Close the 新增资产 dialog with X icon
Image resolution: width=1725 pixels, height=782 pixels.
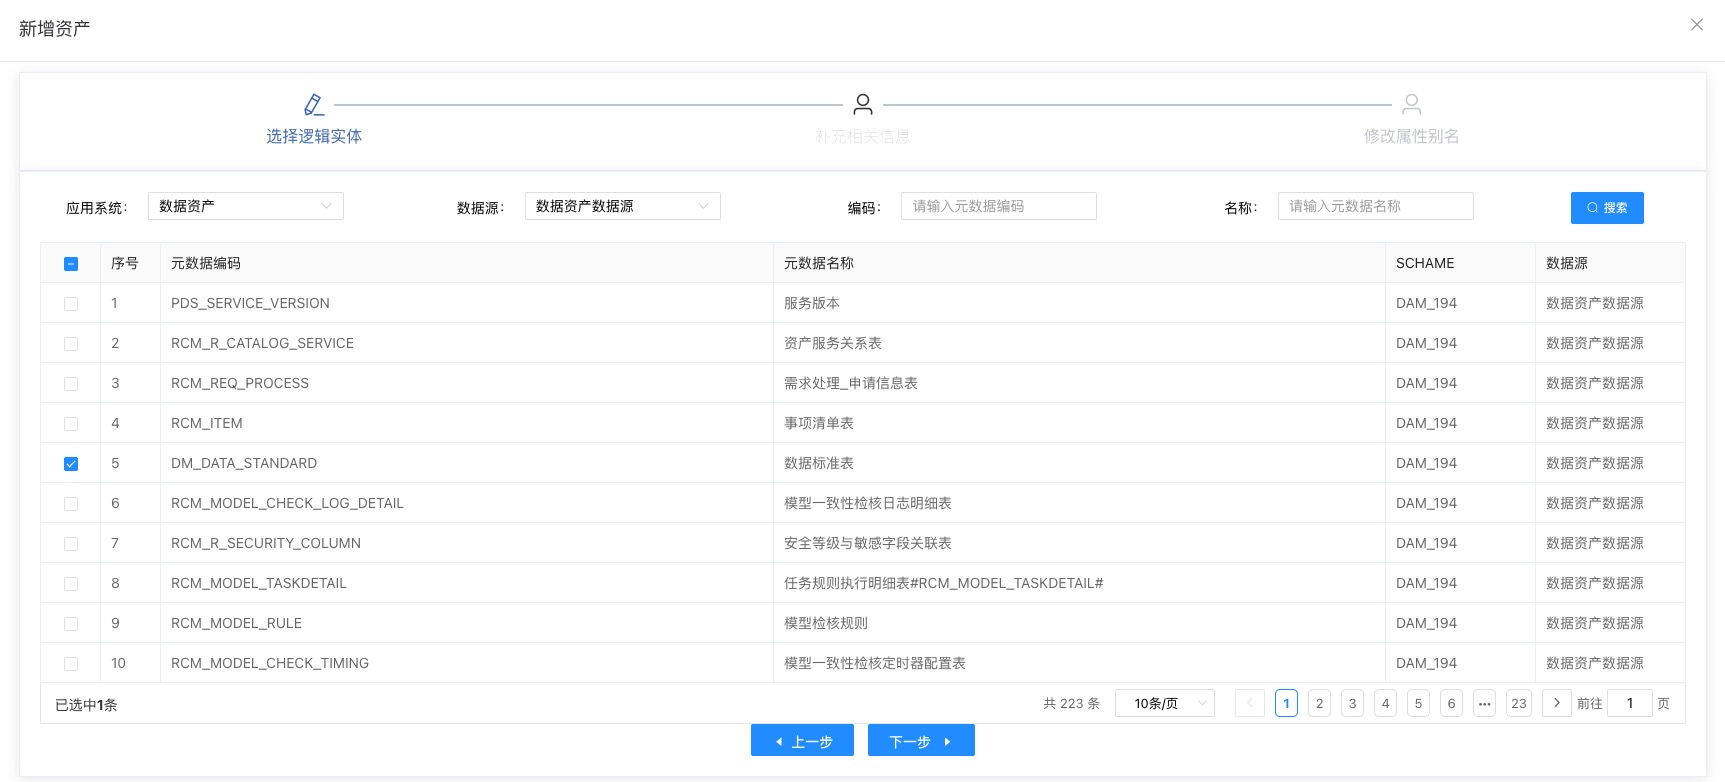(1697, 25)
